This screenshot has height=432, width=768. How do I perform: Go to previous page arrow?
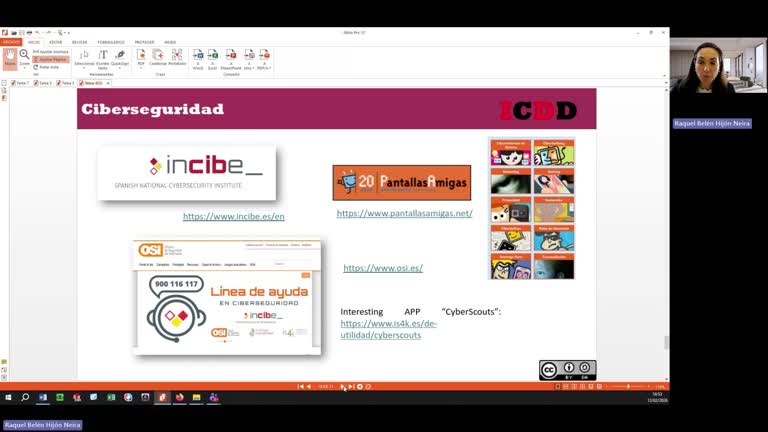(x=309, y=386)
